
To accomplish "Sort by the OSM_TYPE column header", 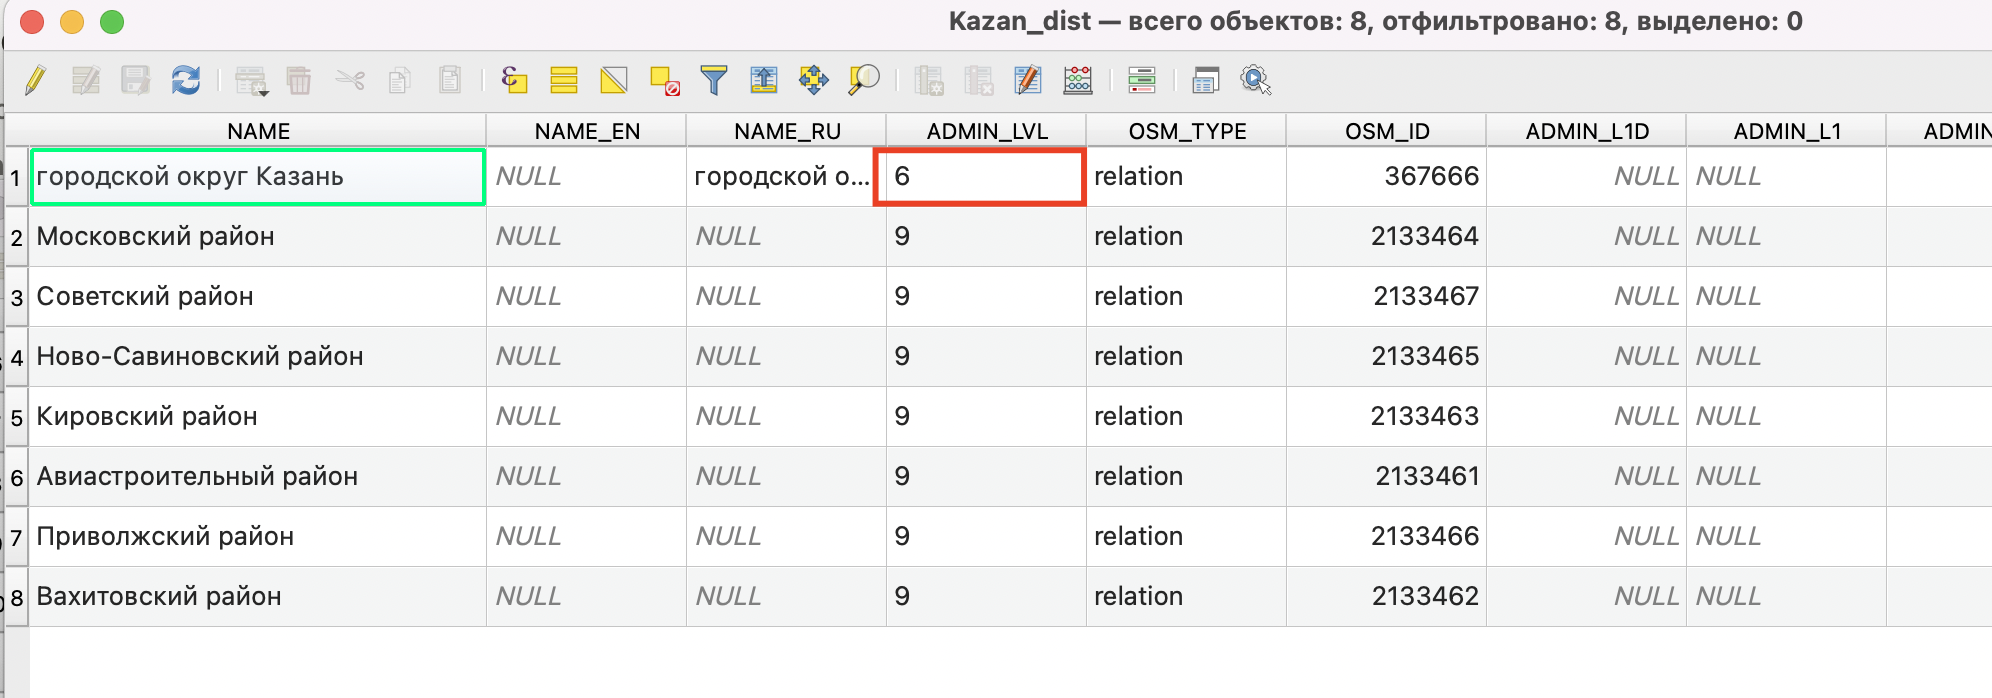I will pos(1187,131).
